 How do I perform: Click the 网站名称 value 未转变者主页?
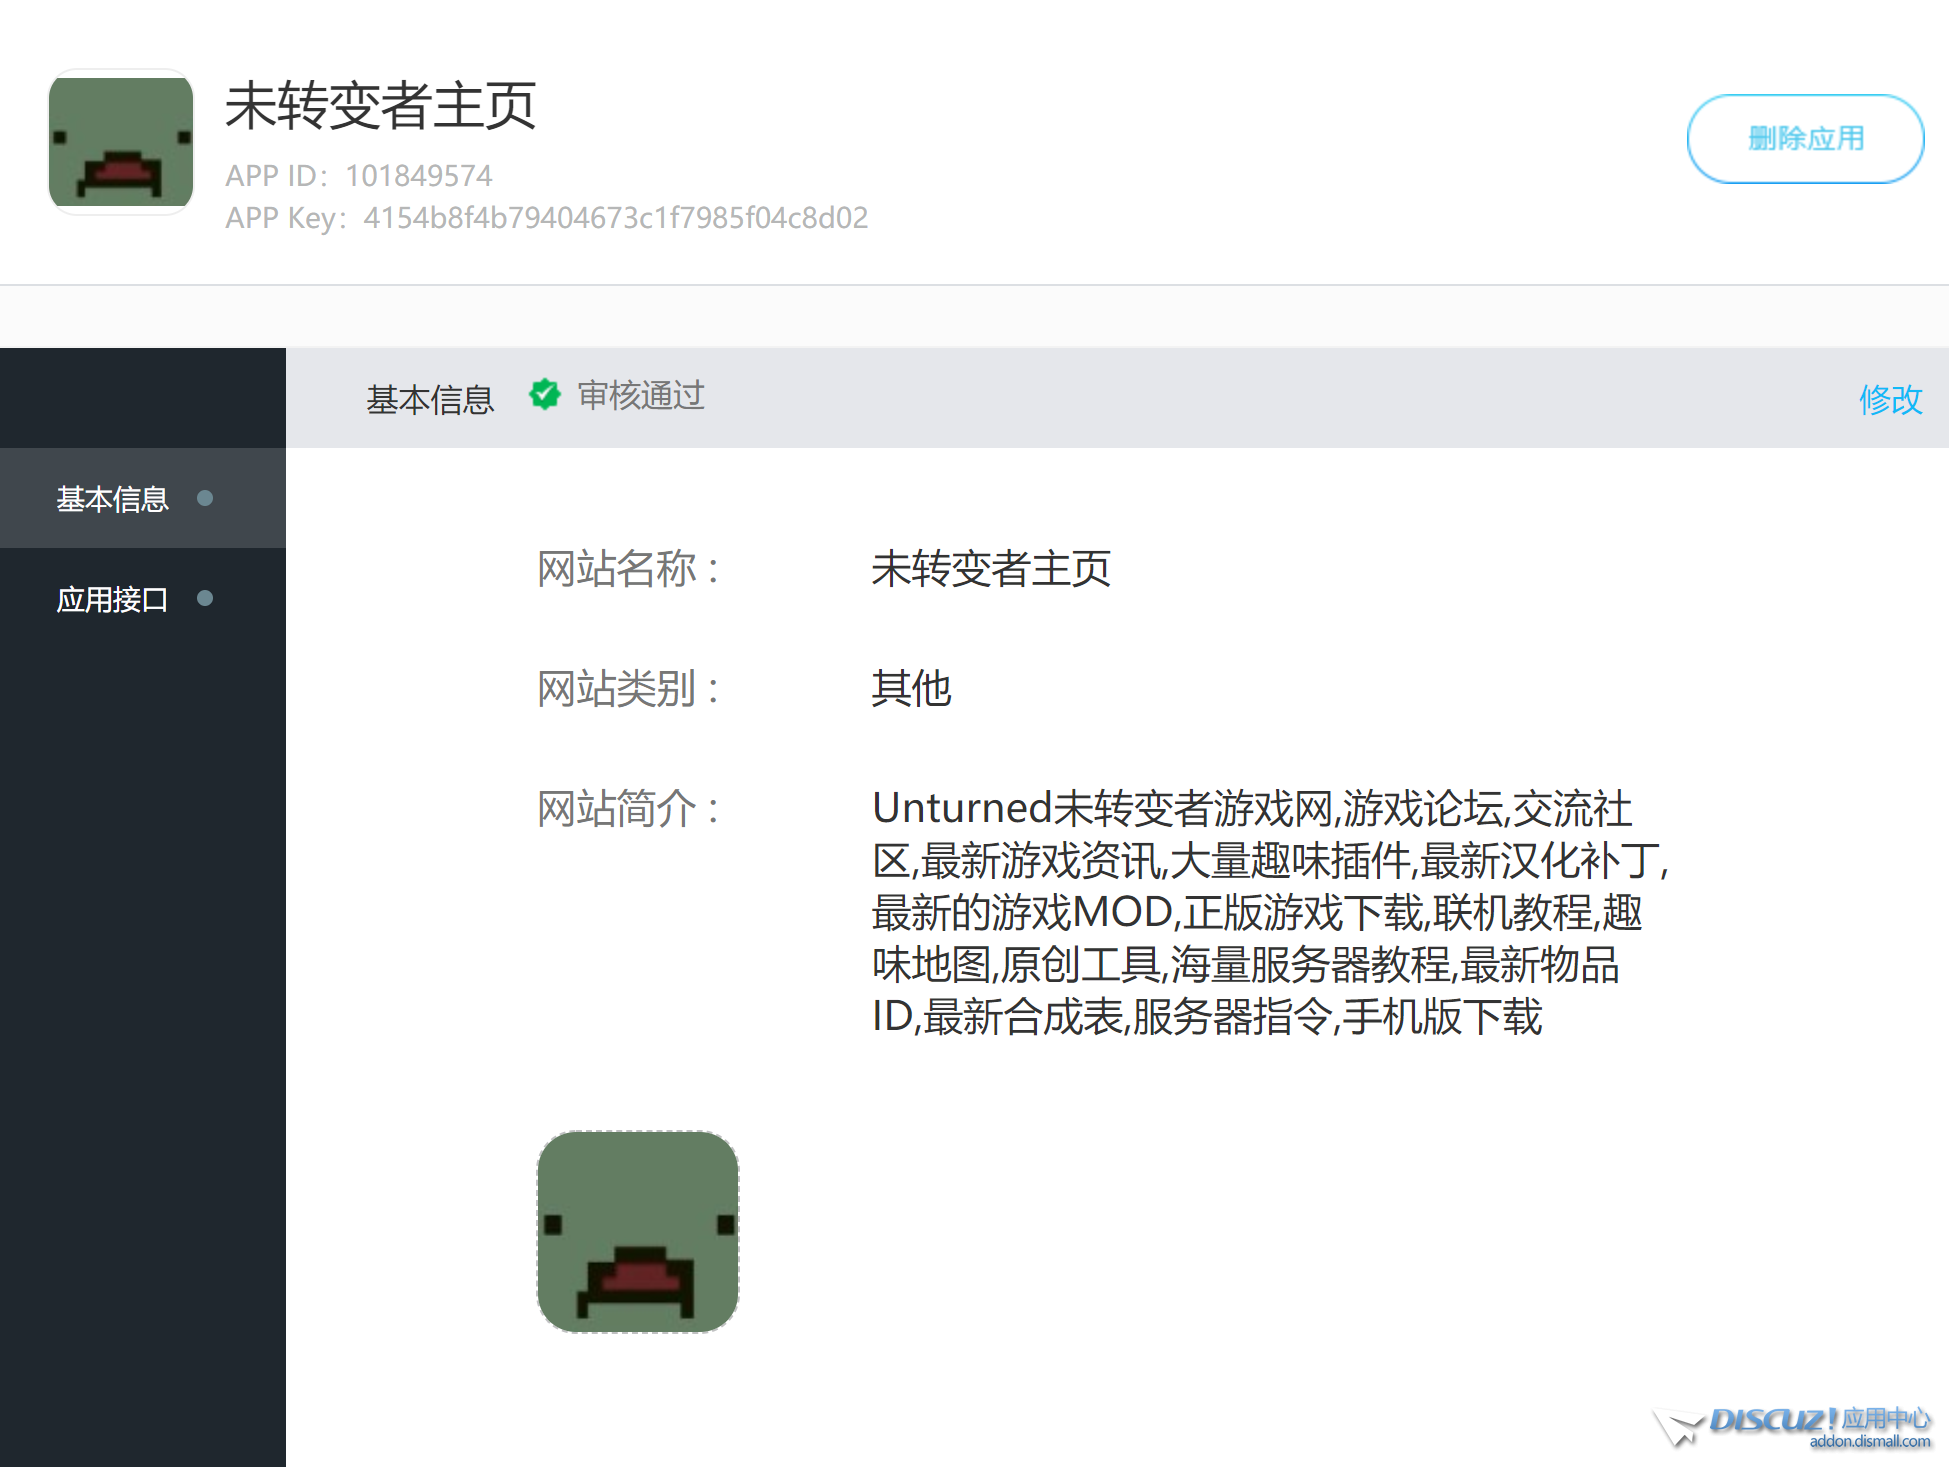(991, 569)
